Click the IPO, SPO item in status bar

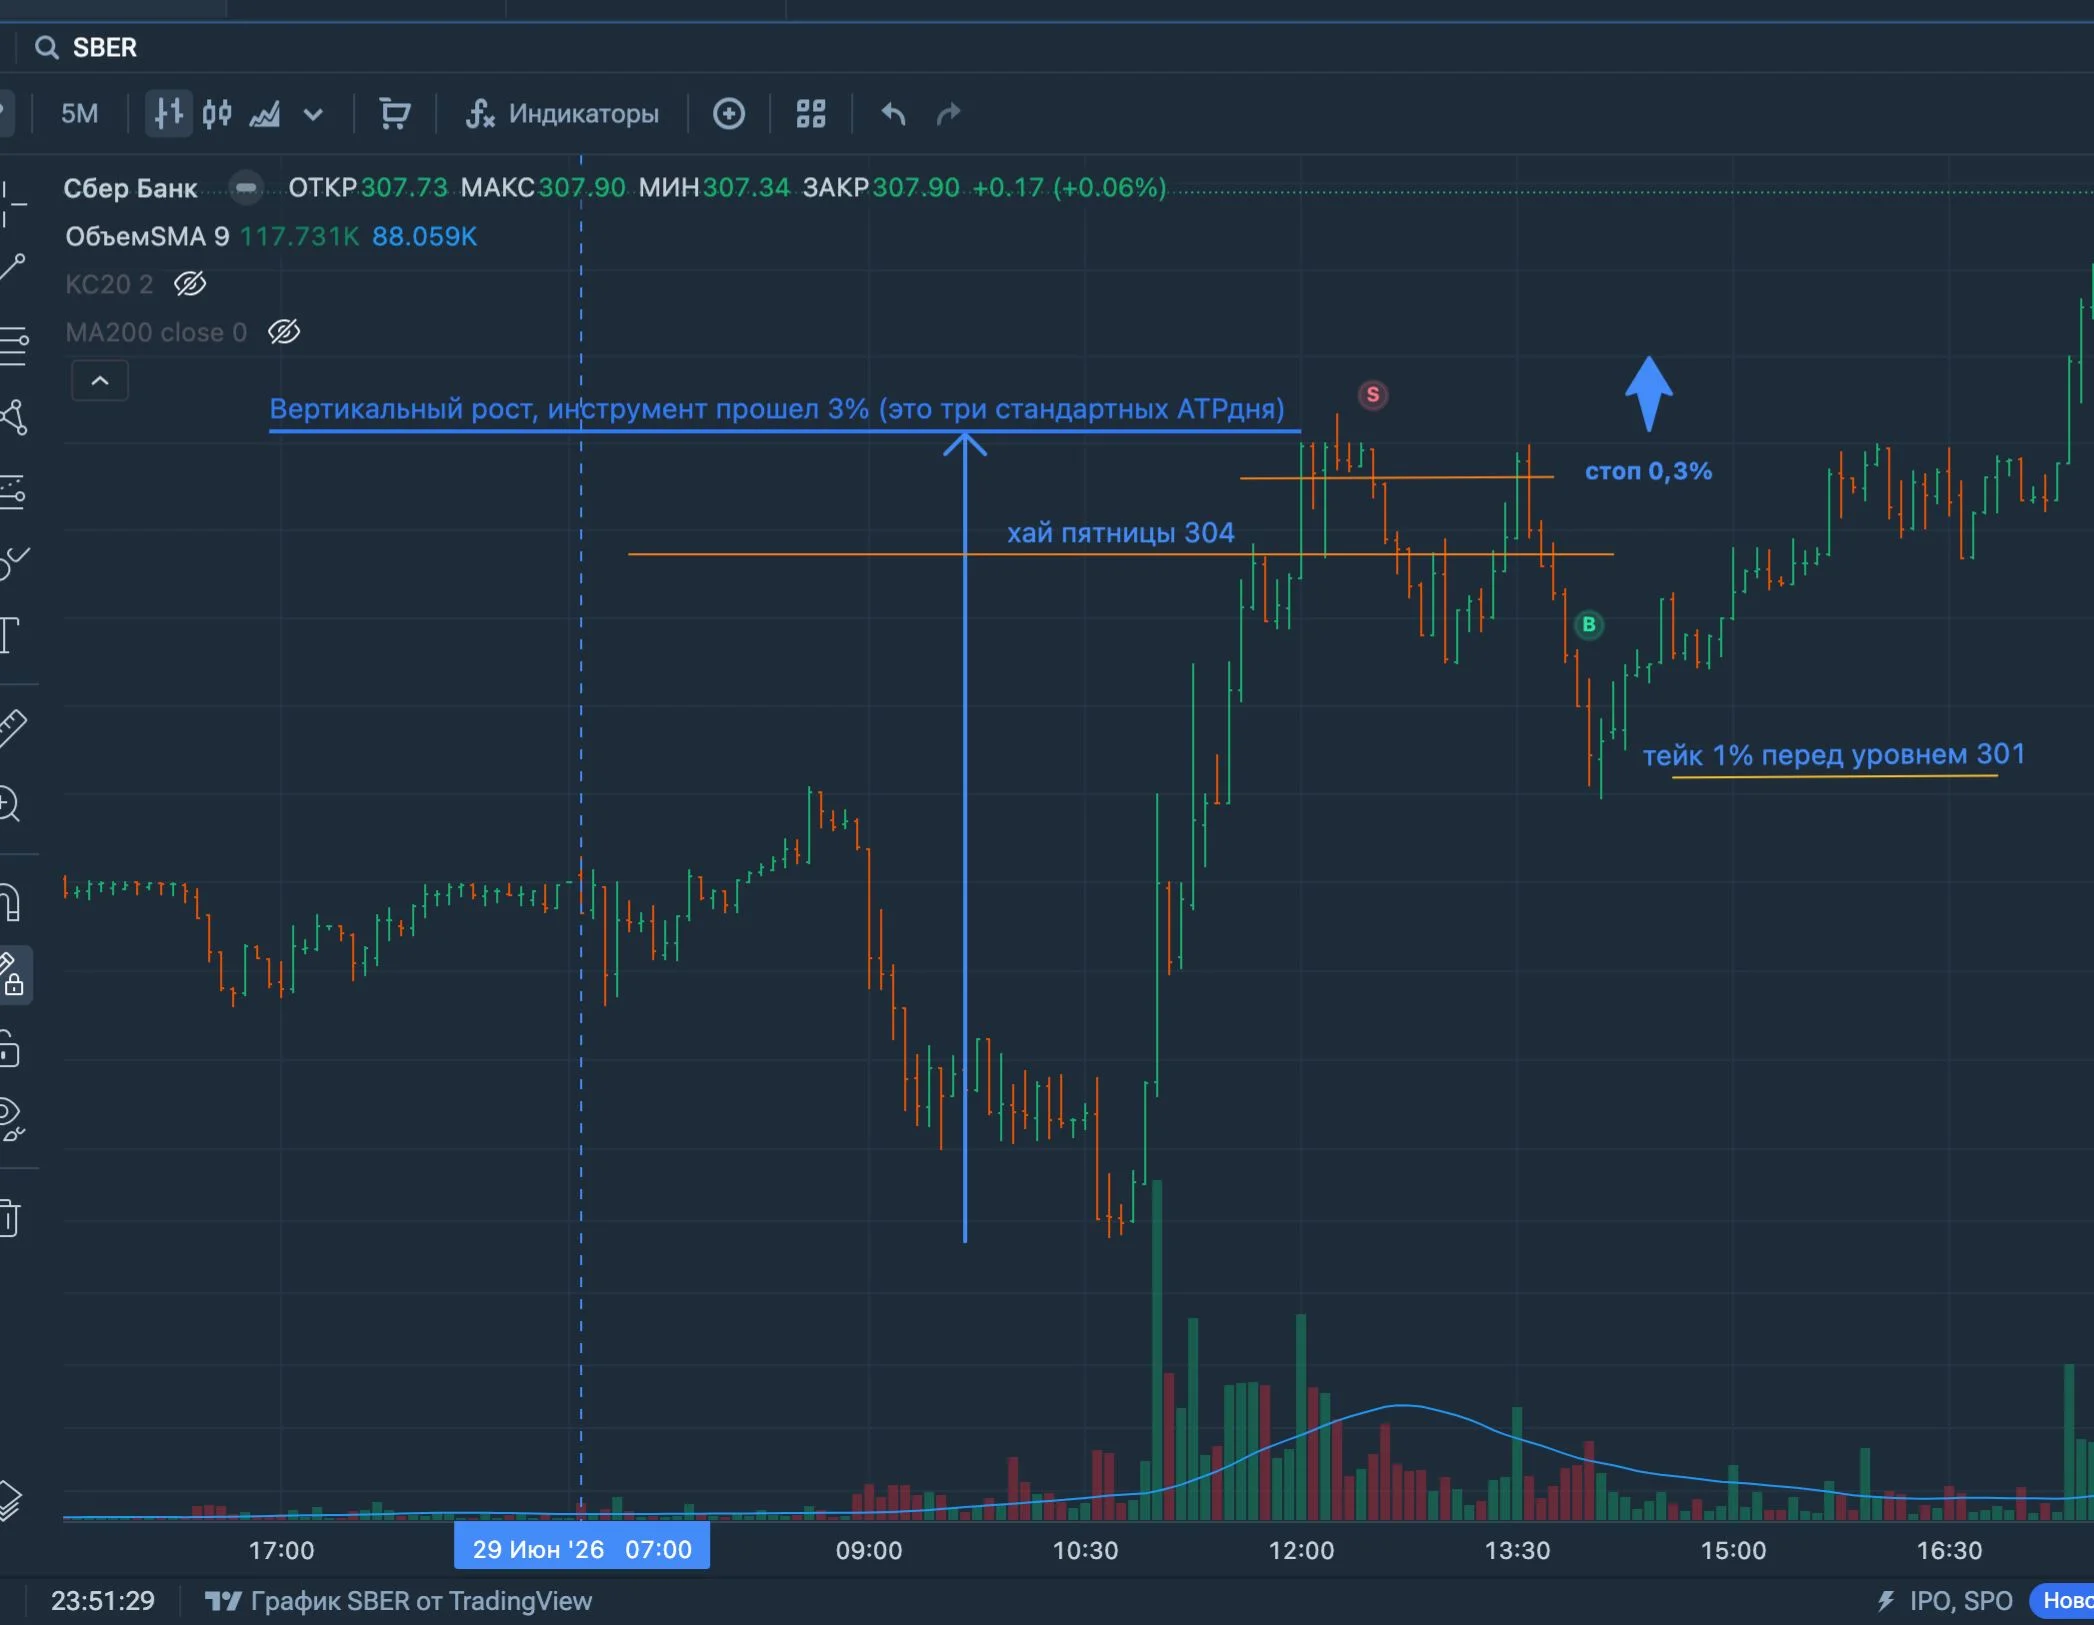[1945, 1601]
